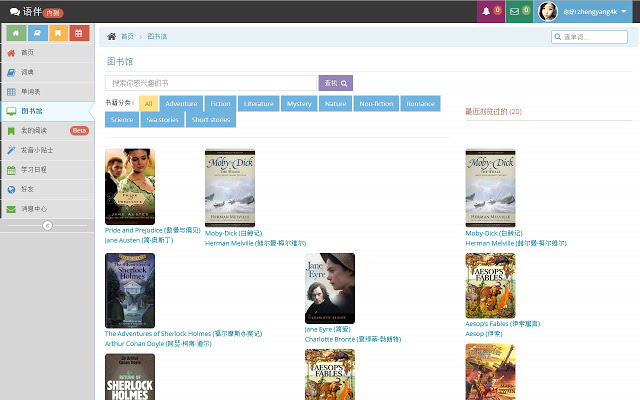Open Pride and Prejudice book cover
This screenshot has height=400, width=640.
(130, 187)
